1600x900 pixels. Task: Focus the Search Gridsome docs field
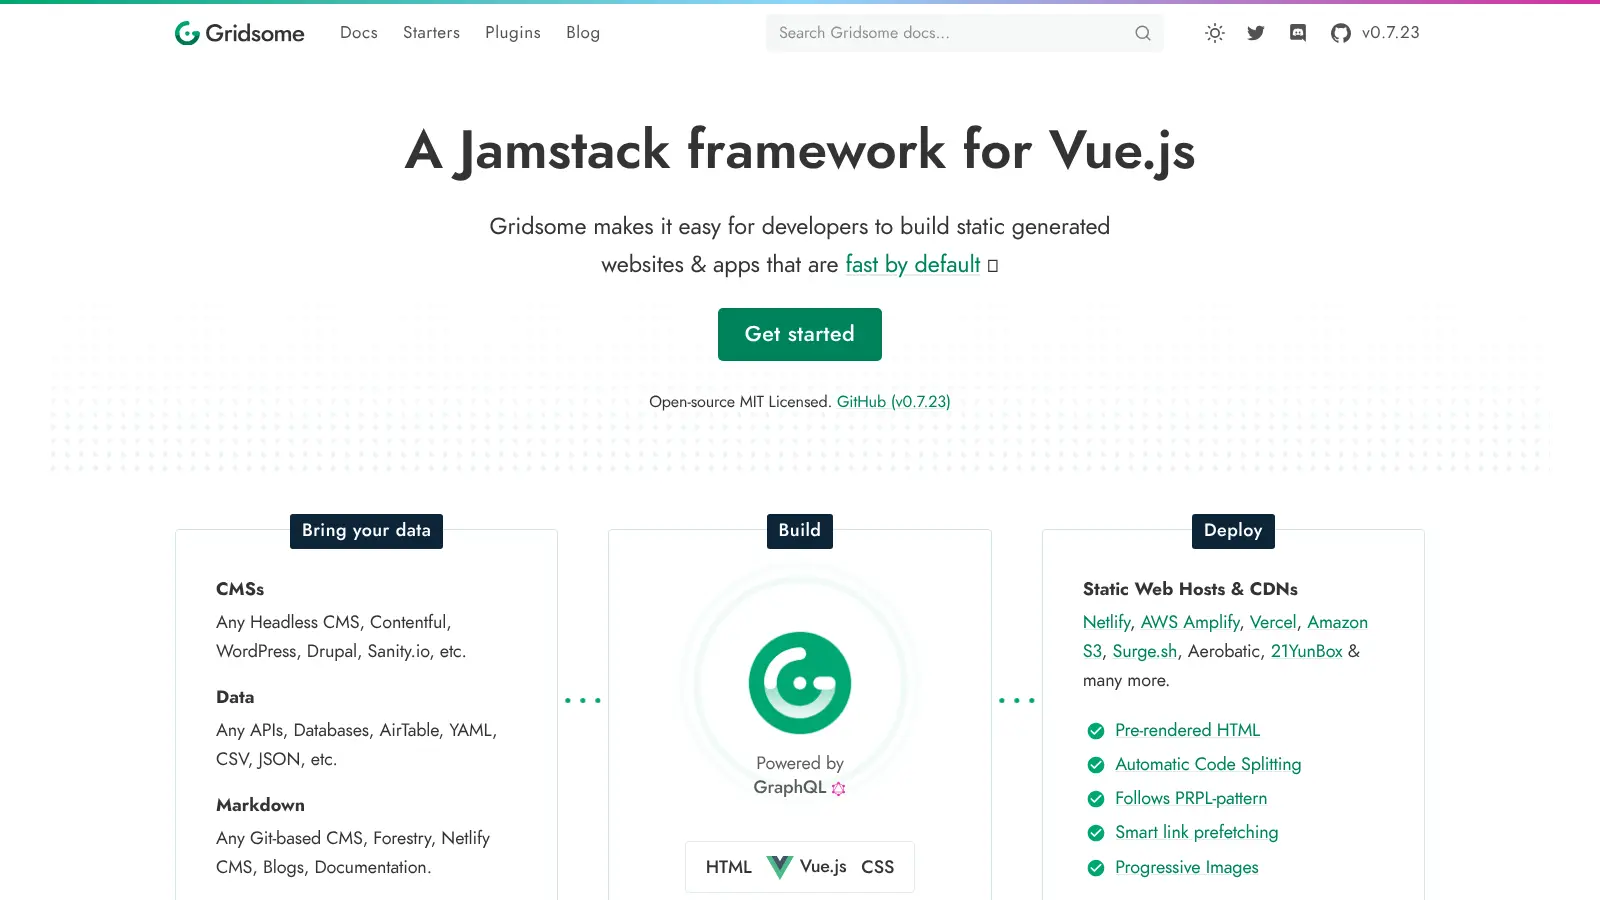click(x=965, y=33)
